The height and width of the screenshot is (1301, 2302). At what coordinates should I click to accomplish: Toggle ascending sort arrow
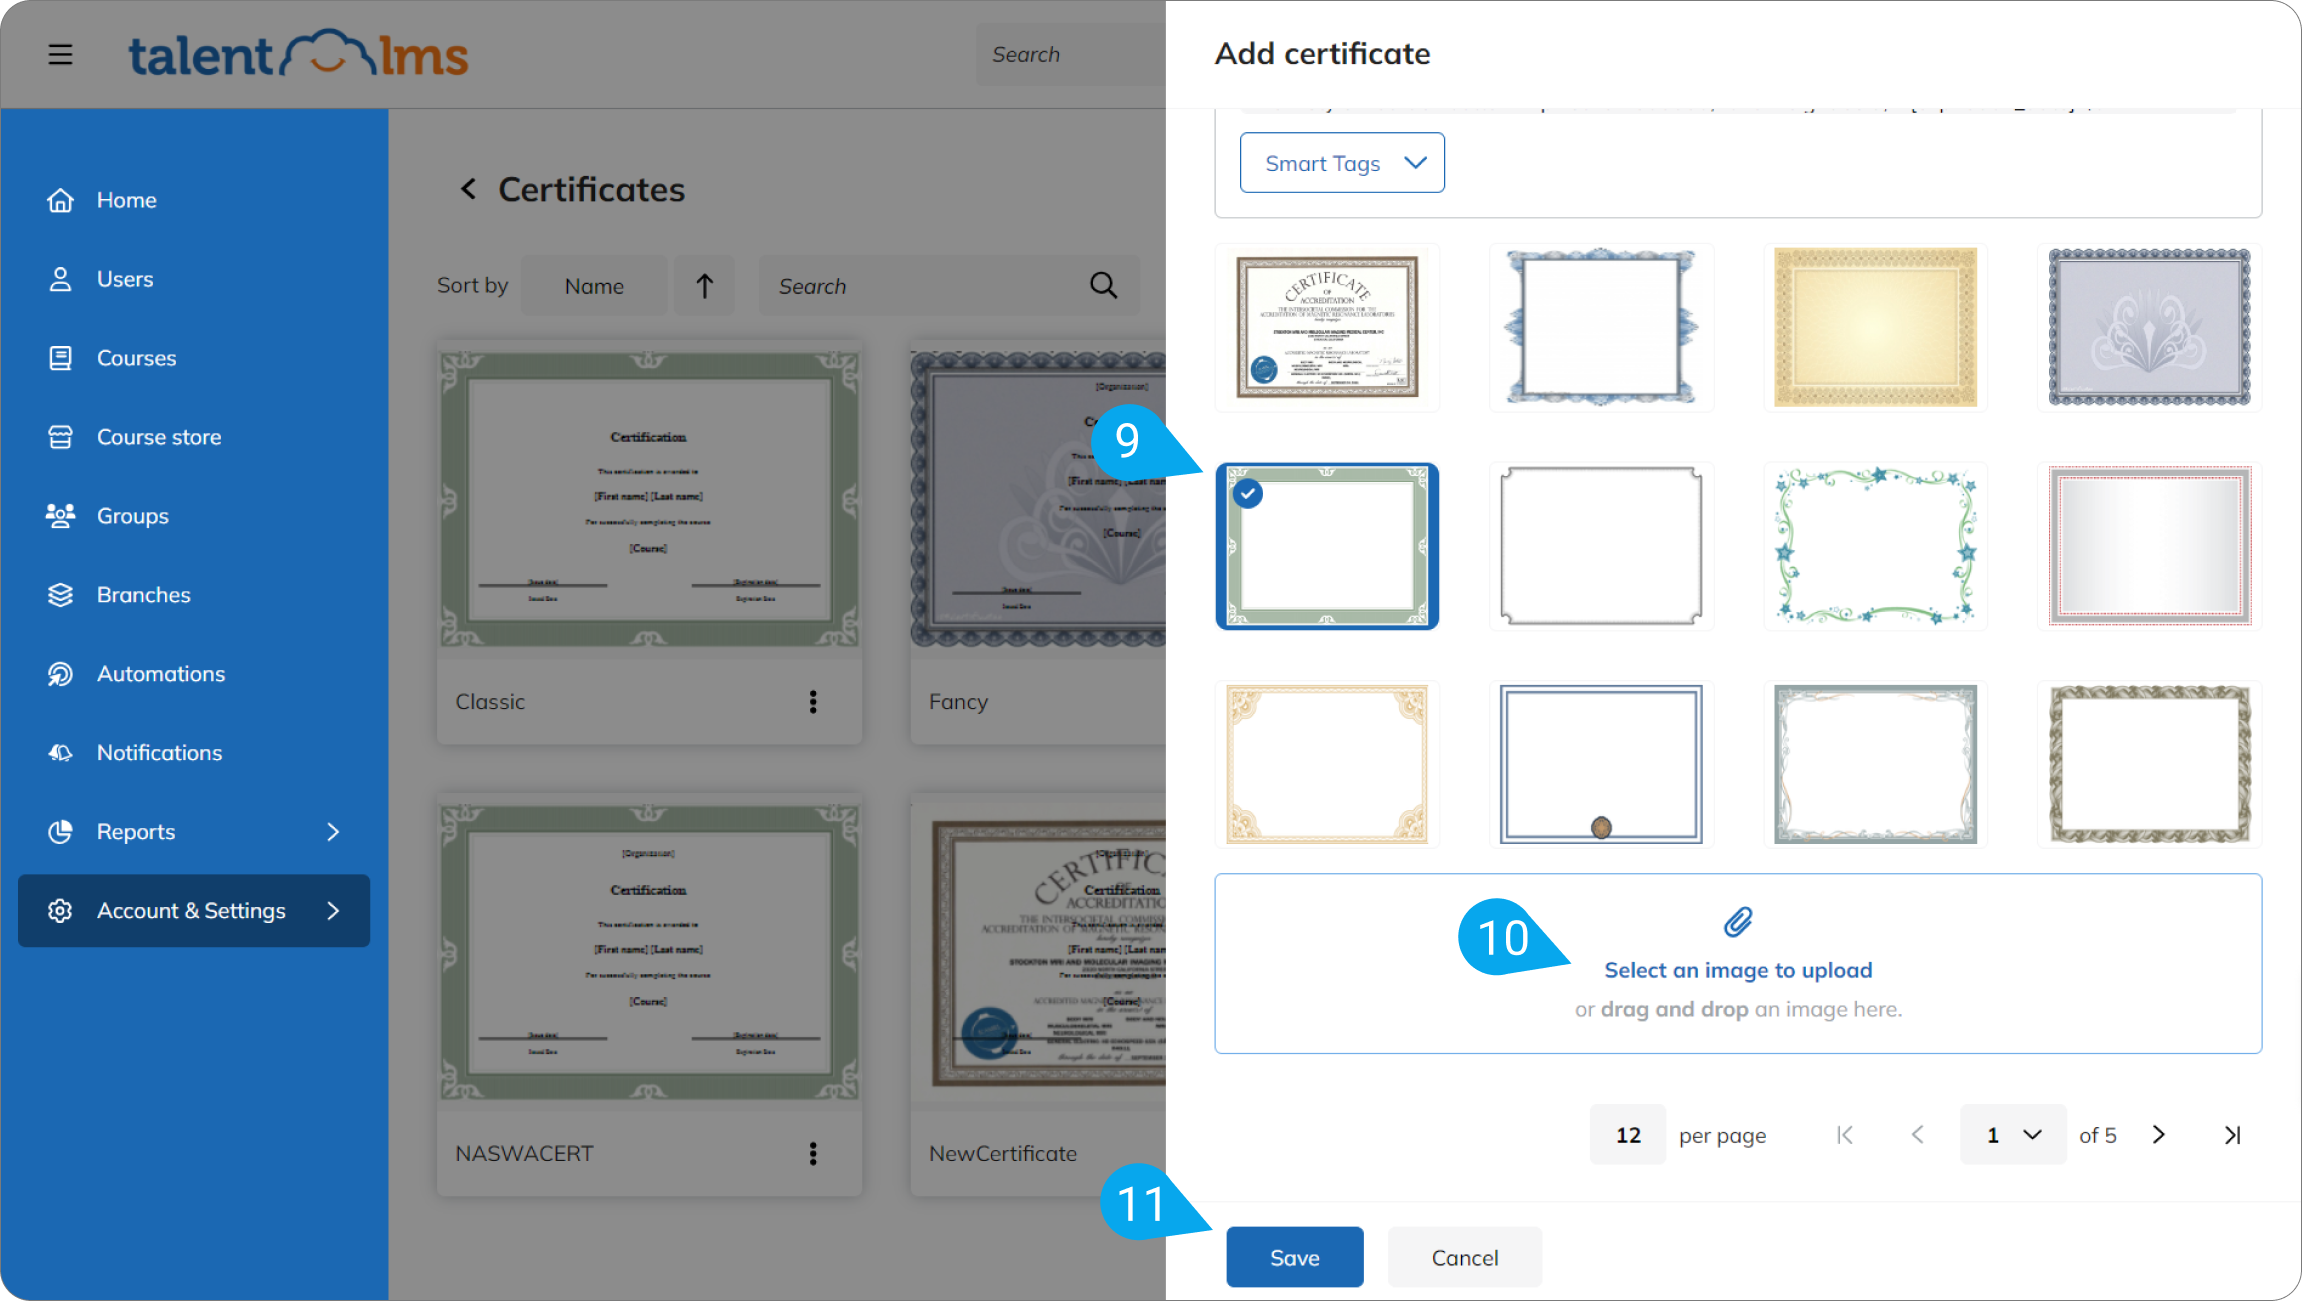click(x=704, y=286)
